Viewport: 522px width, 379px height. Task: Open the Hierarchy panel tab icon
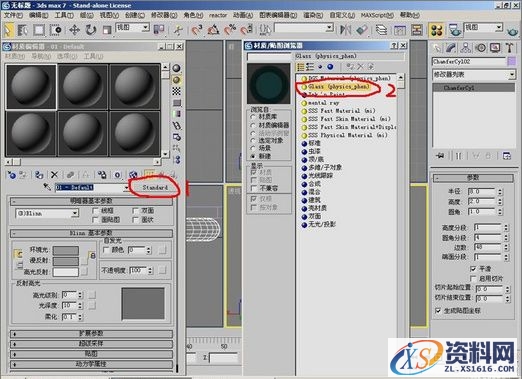[x=466, y=48]
